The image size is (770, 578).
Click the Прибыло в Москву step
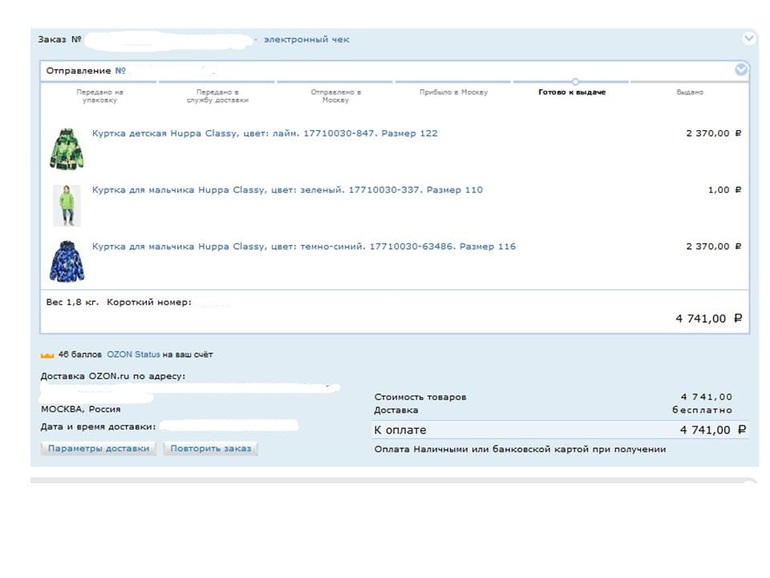point(454,92)
